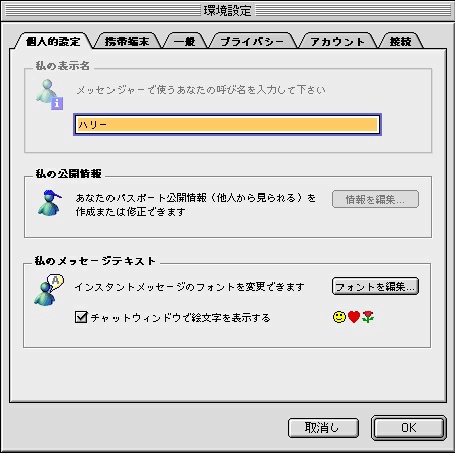Click the disabled 情報を編集... button
Image resolution: width=455 pixels, height=453 pixels.
coord(375,199)
